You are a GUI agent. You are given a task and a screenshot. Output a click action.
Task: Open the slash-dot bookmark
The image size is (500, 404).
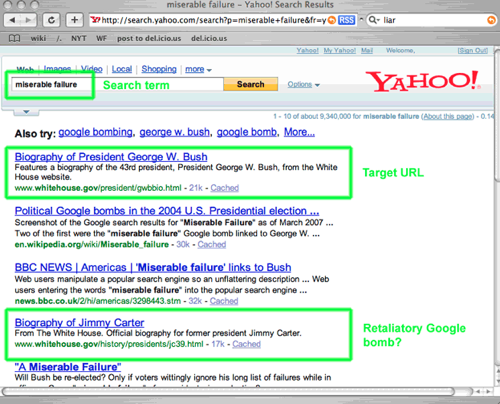point(59,38)
